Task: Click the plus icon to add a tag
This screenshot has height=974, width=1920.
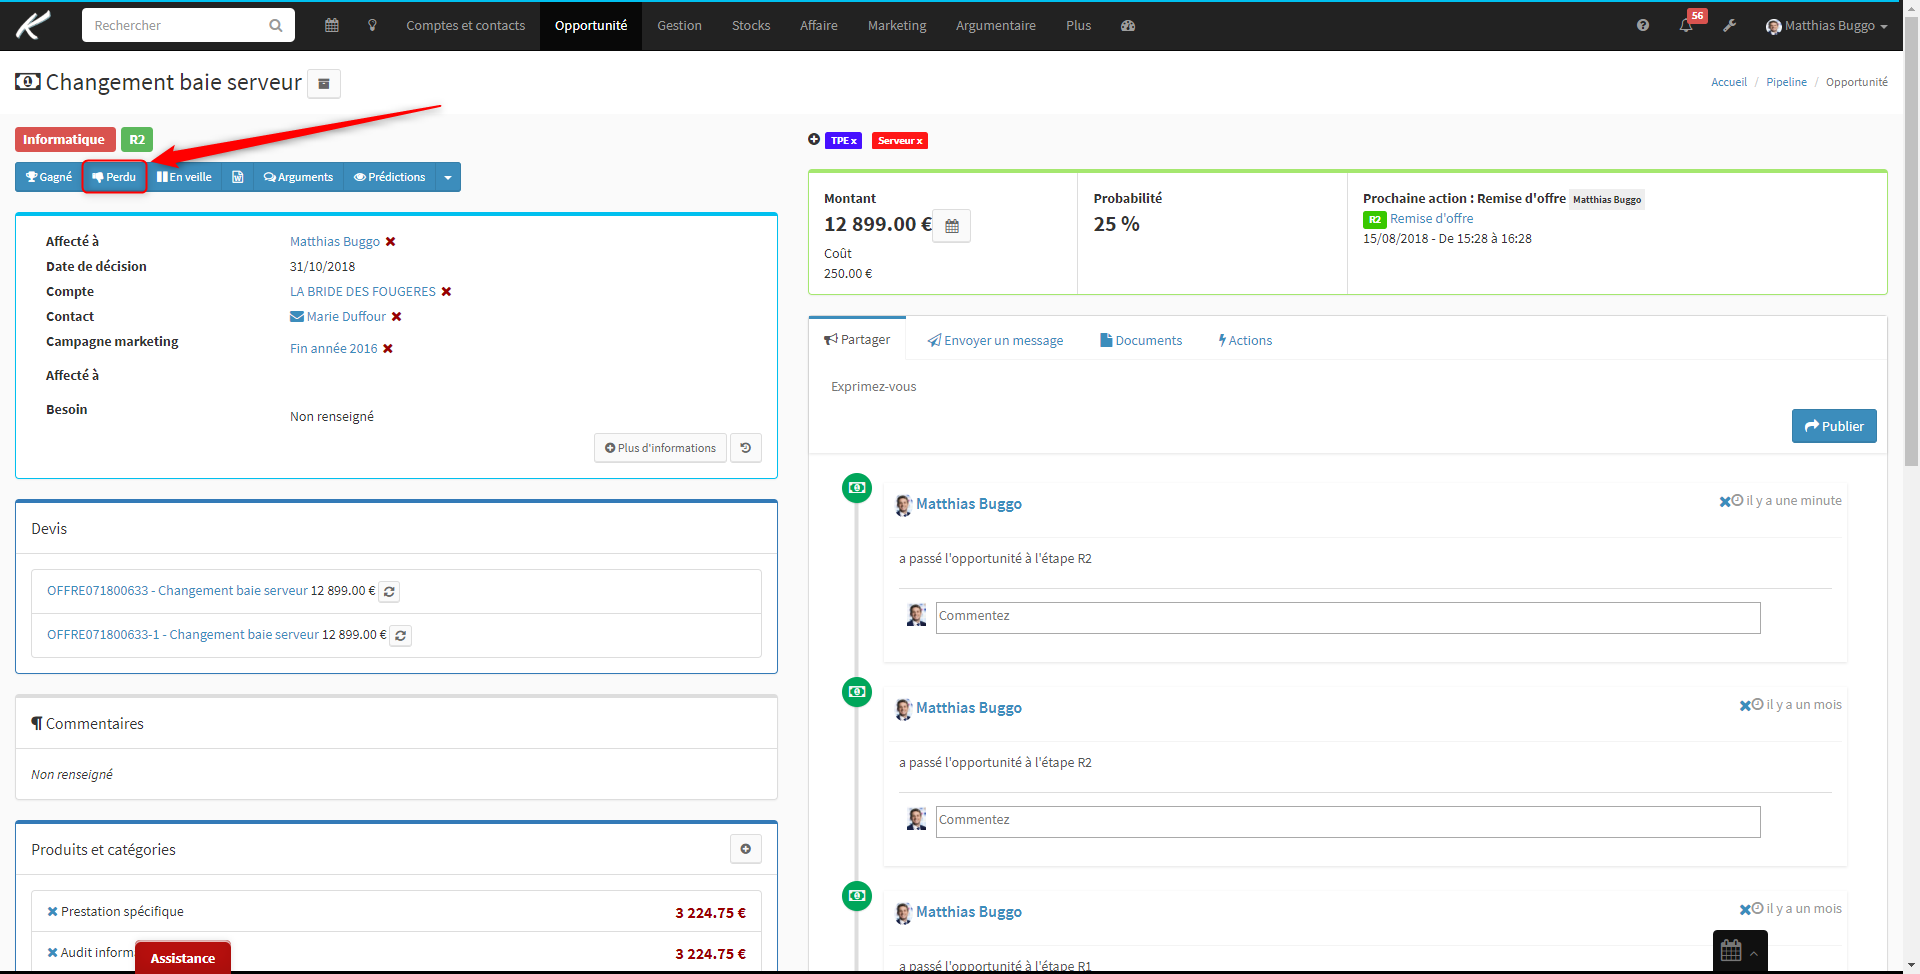Action: pyautogui.click(x=814, y=139)
